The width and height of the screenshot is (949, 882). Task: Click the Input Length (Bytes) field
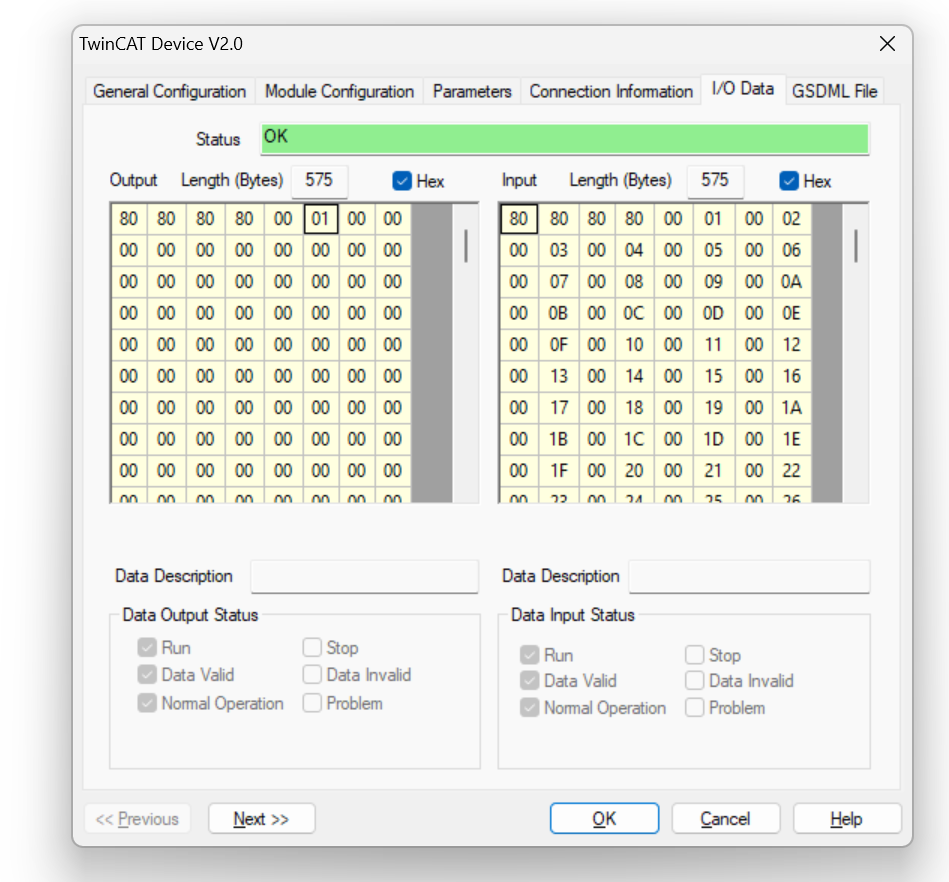(x=715, y=181)
